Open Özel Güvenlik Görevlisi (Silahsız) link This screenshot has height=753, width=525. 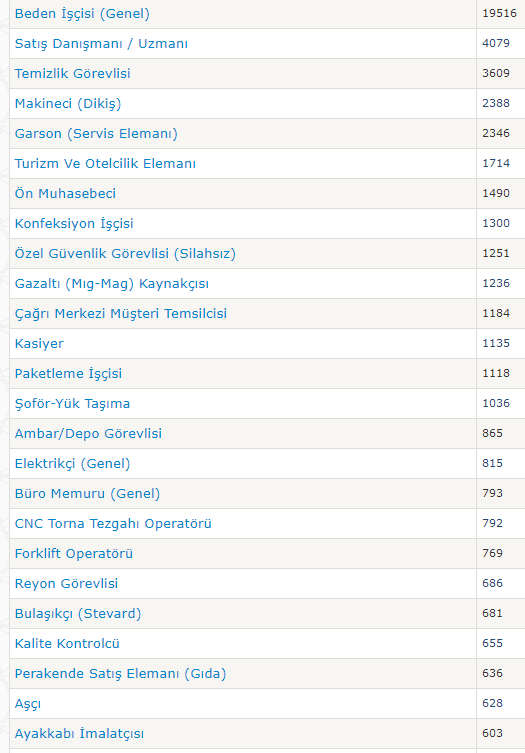(x=125, y=254)
